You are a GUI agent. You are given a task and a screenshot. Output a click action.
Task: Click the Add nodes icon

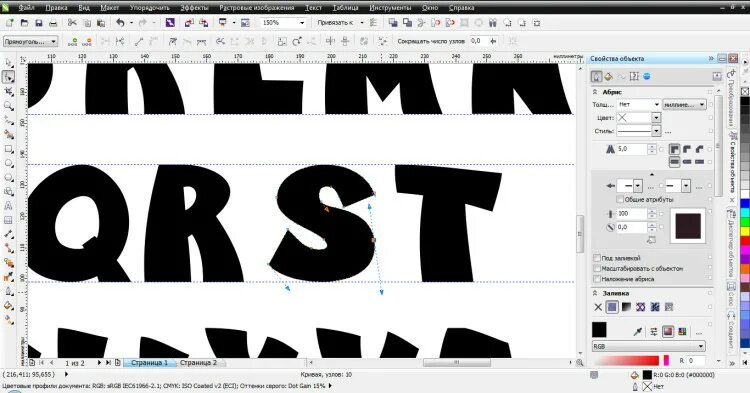pos(73,42)
